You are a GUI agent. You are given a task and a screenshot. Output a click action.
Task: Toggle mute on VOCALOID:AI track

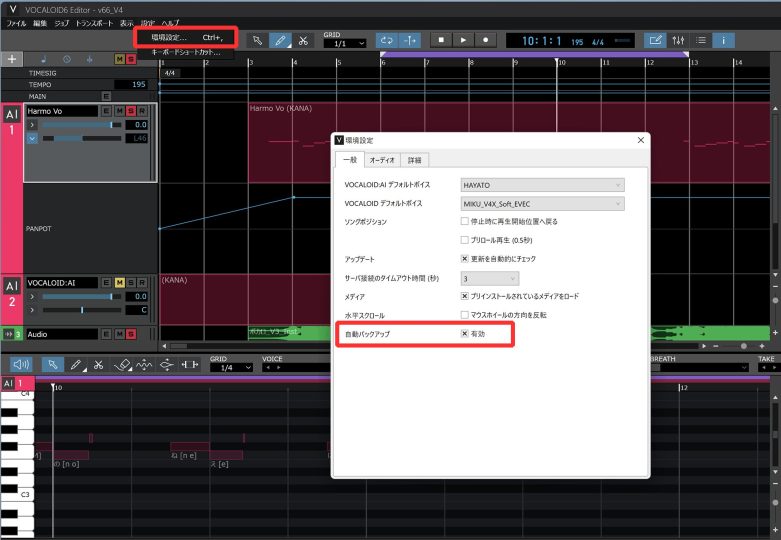120,282
